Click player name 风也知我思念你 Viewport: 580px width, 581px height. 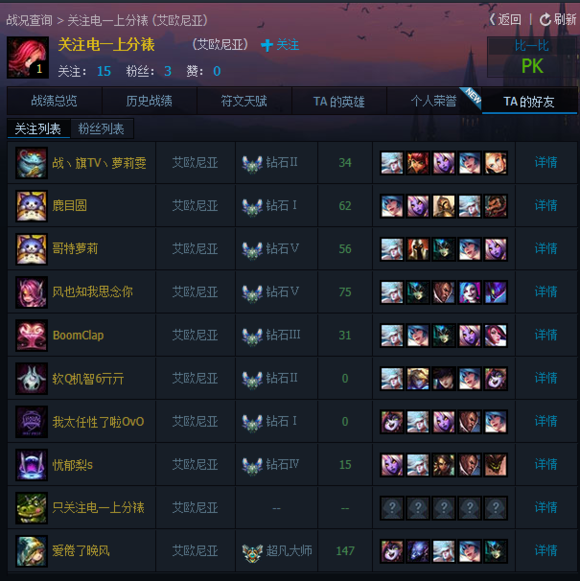[x=92, y=292]
